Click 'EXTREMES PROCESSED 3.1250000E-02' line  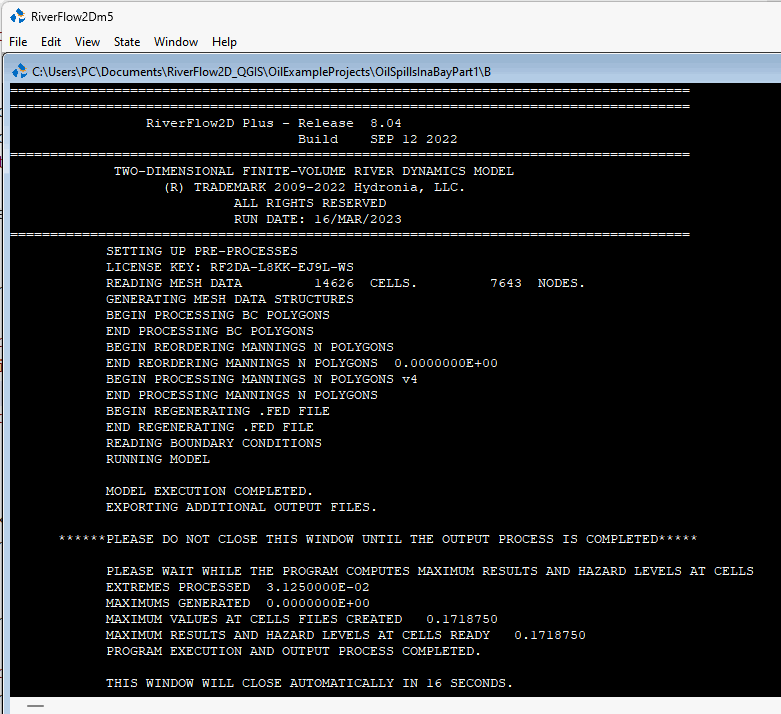(238, 587)
